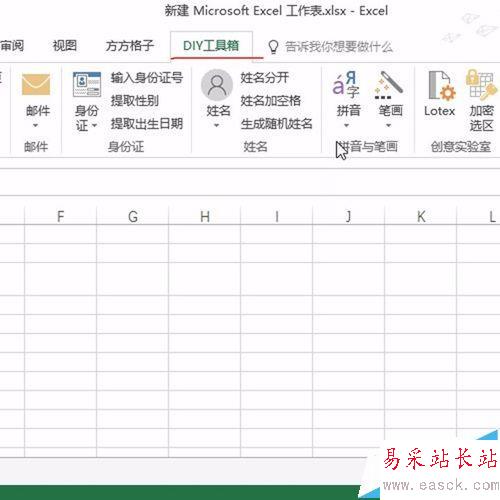This screenshot has height=500, width=500.
Task: Click the 创意实验室 group label
Action: click(461, 146)
